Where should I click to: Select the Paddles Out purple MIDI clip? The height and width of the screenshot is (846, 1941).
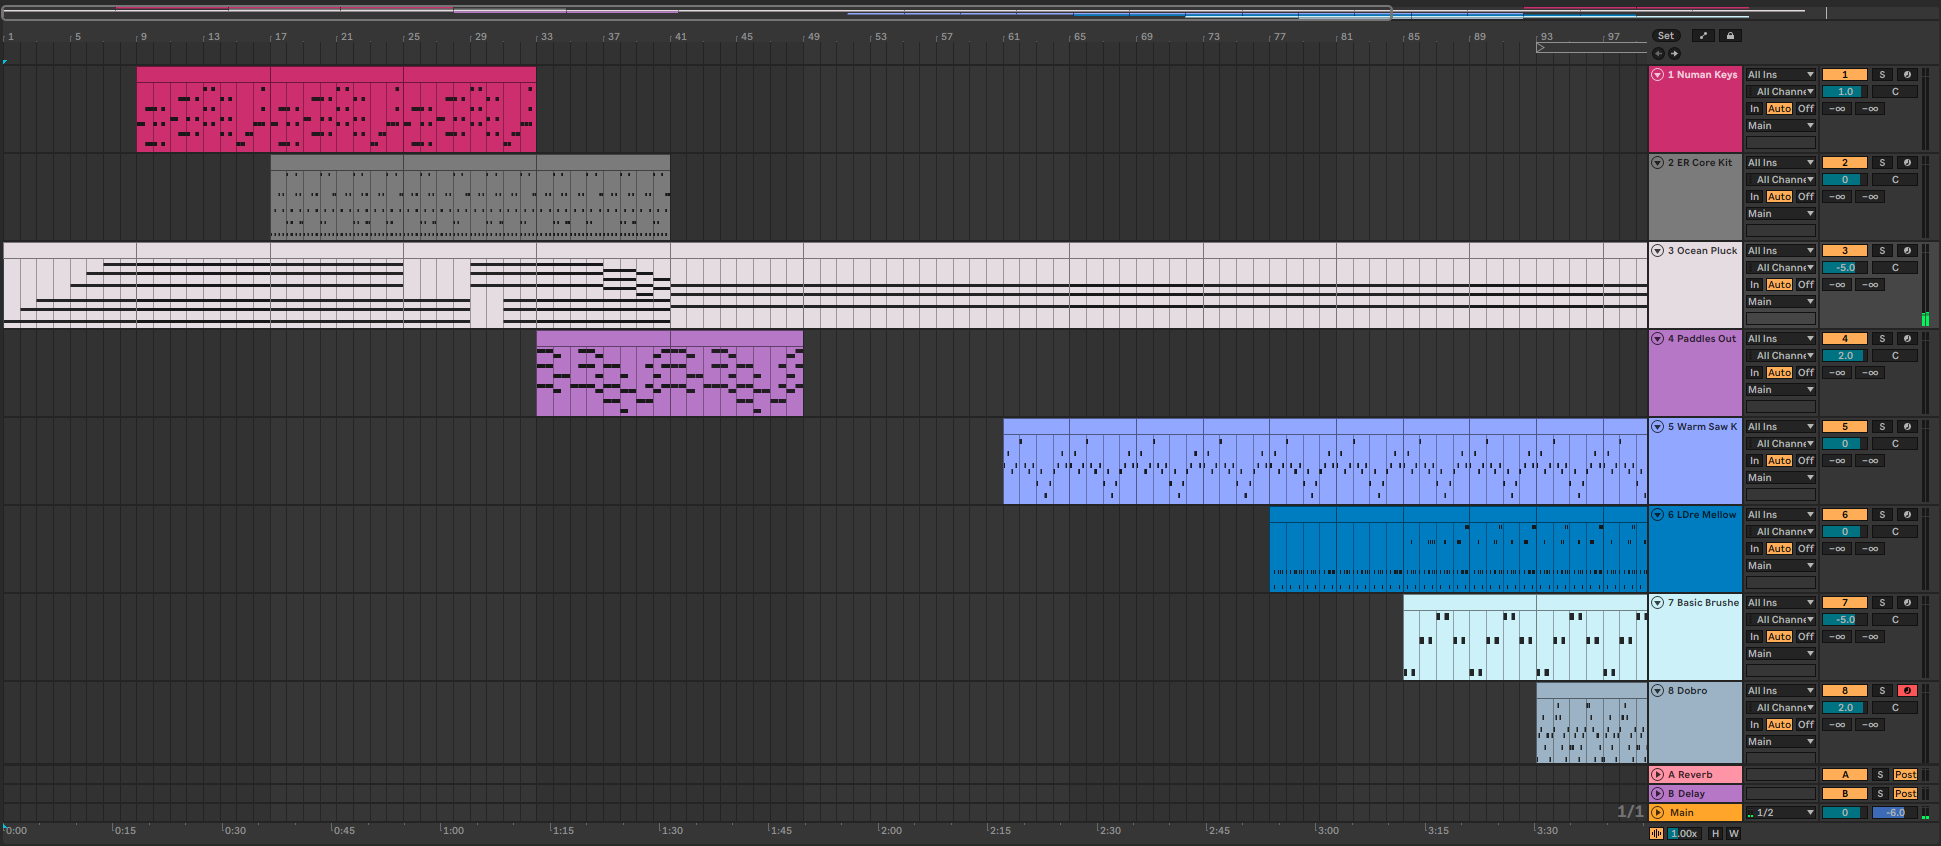[670, 373]
